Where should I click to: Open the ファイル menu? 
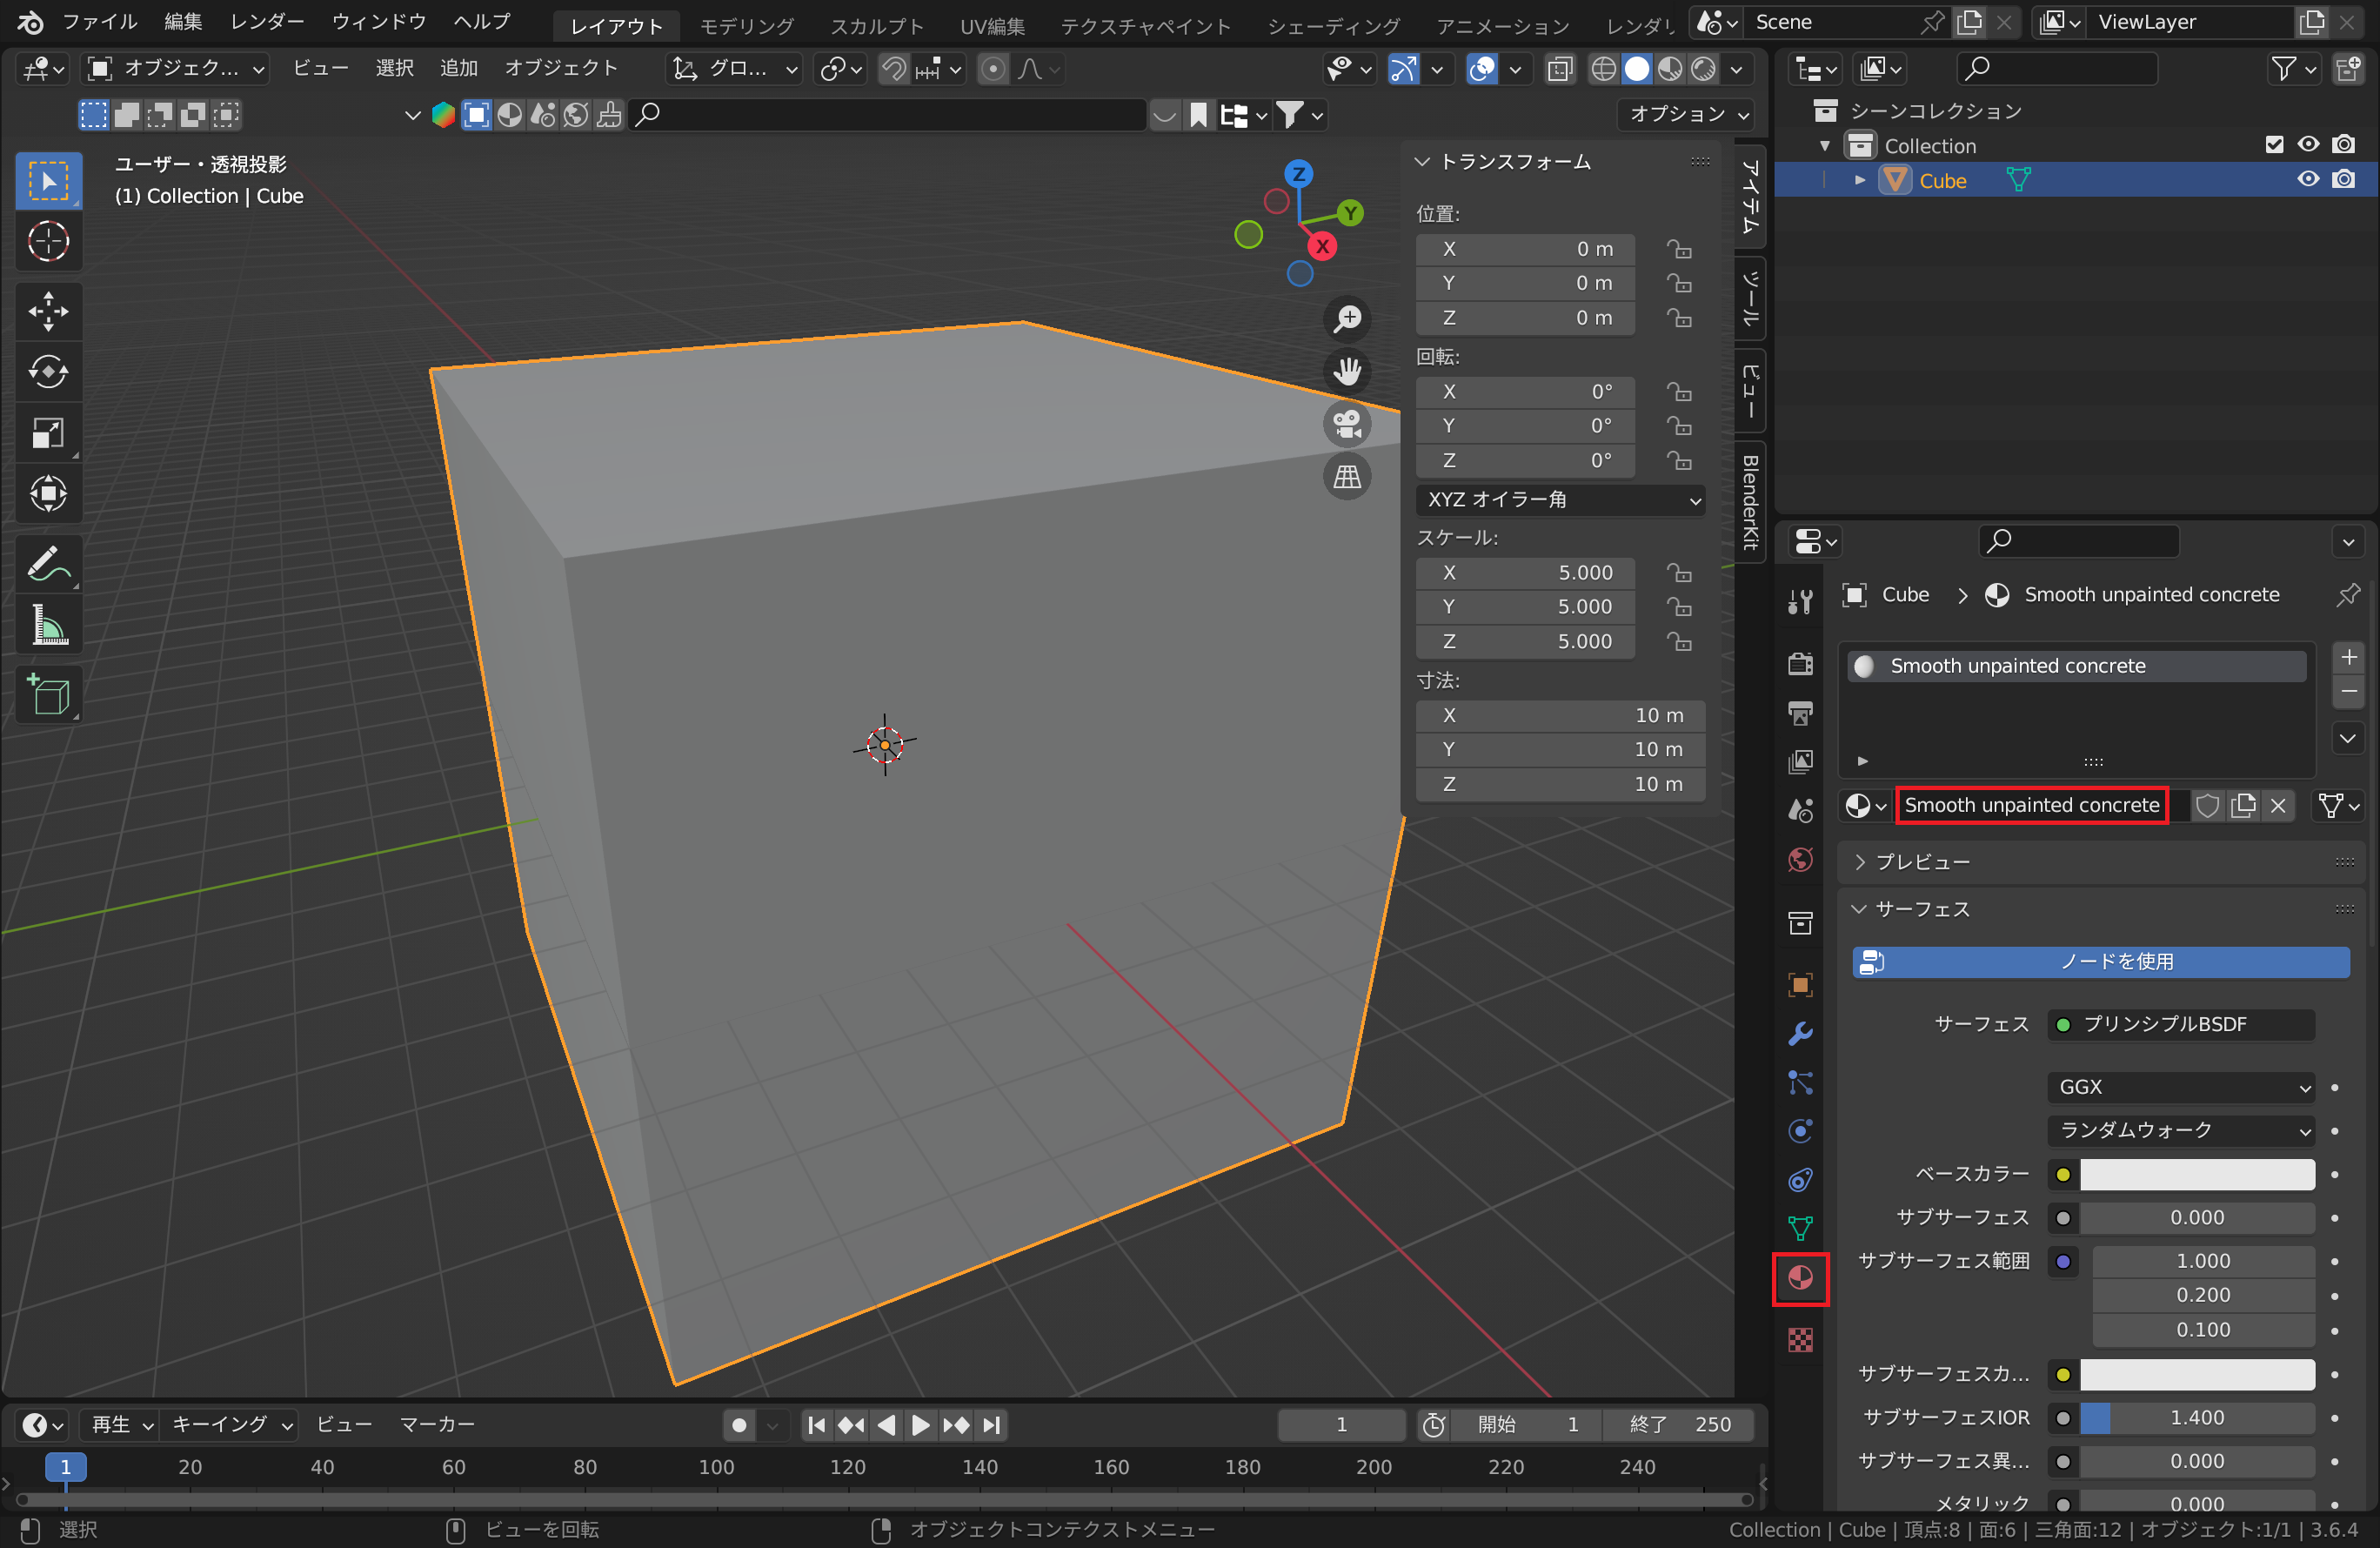[x=99, y=21]
